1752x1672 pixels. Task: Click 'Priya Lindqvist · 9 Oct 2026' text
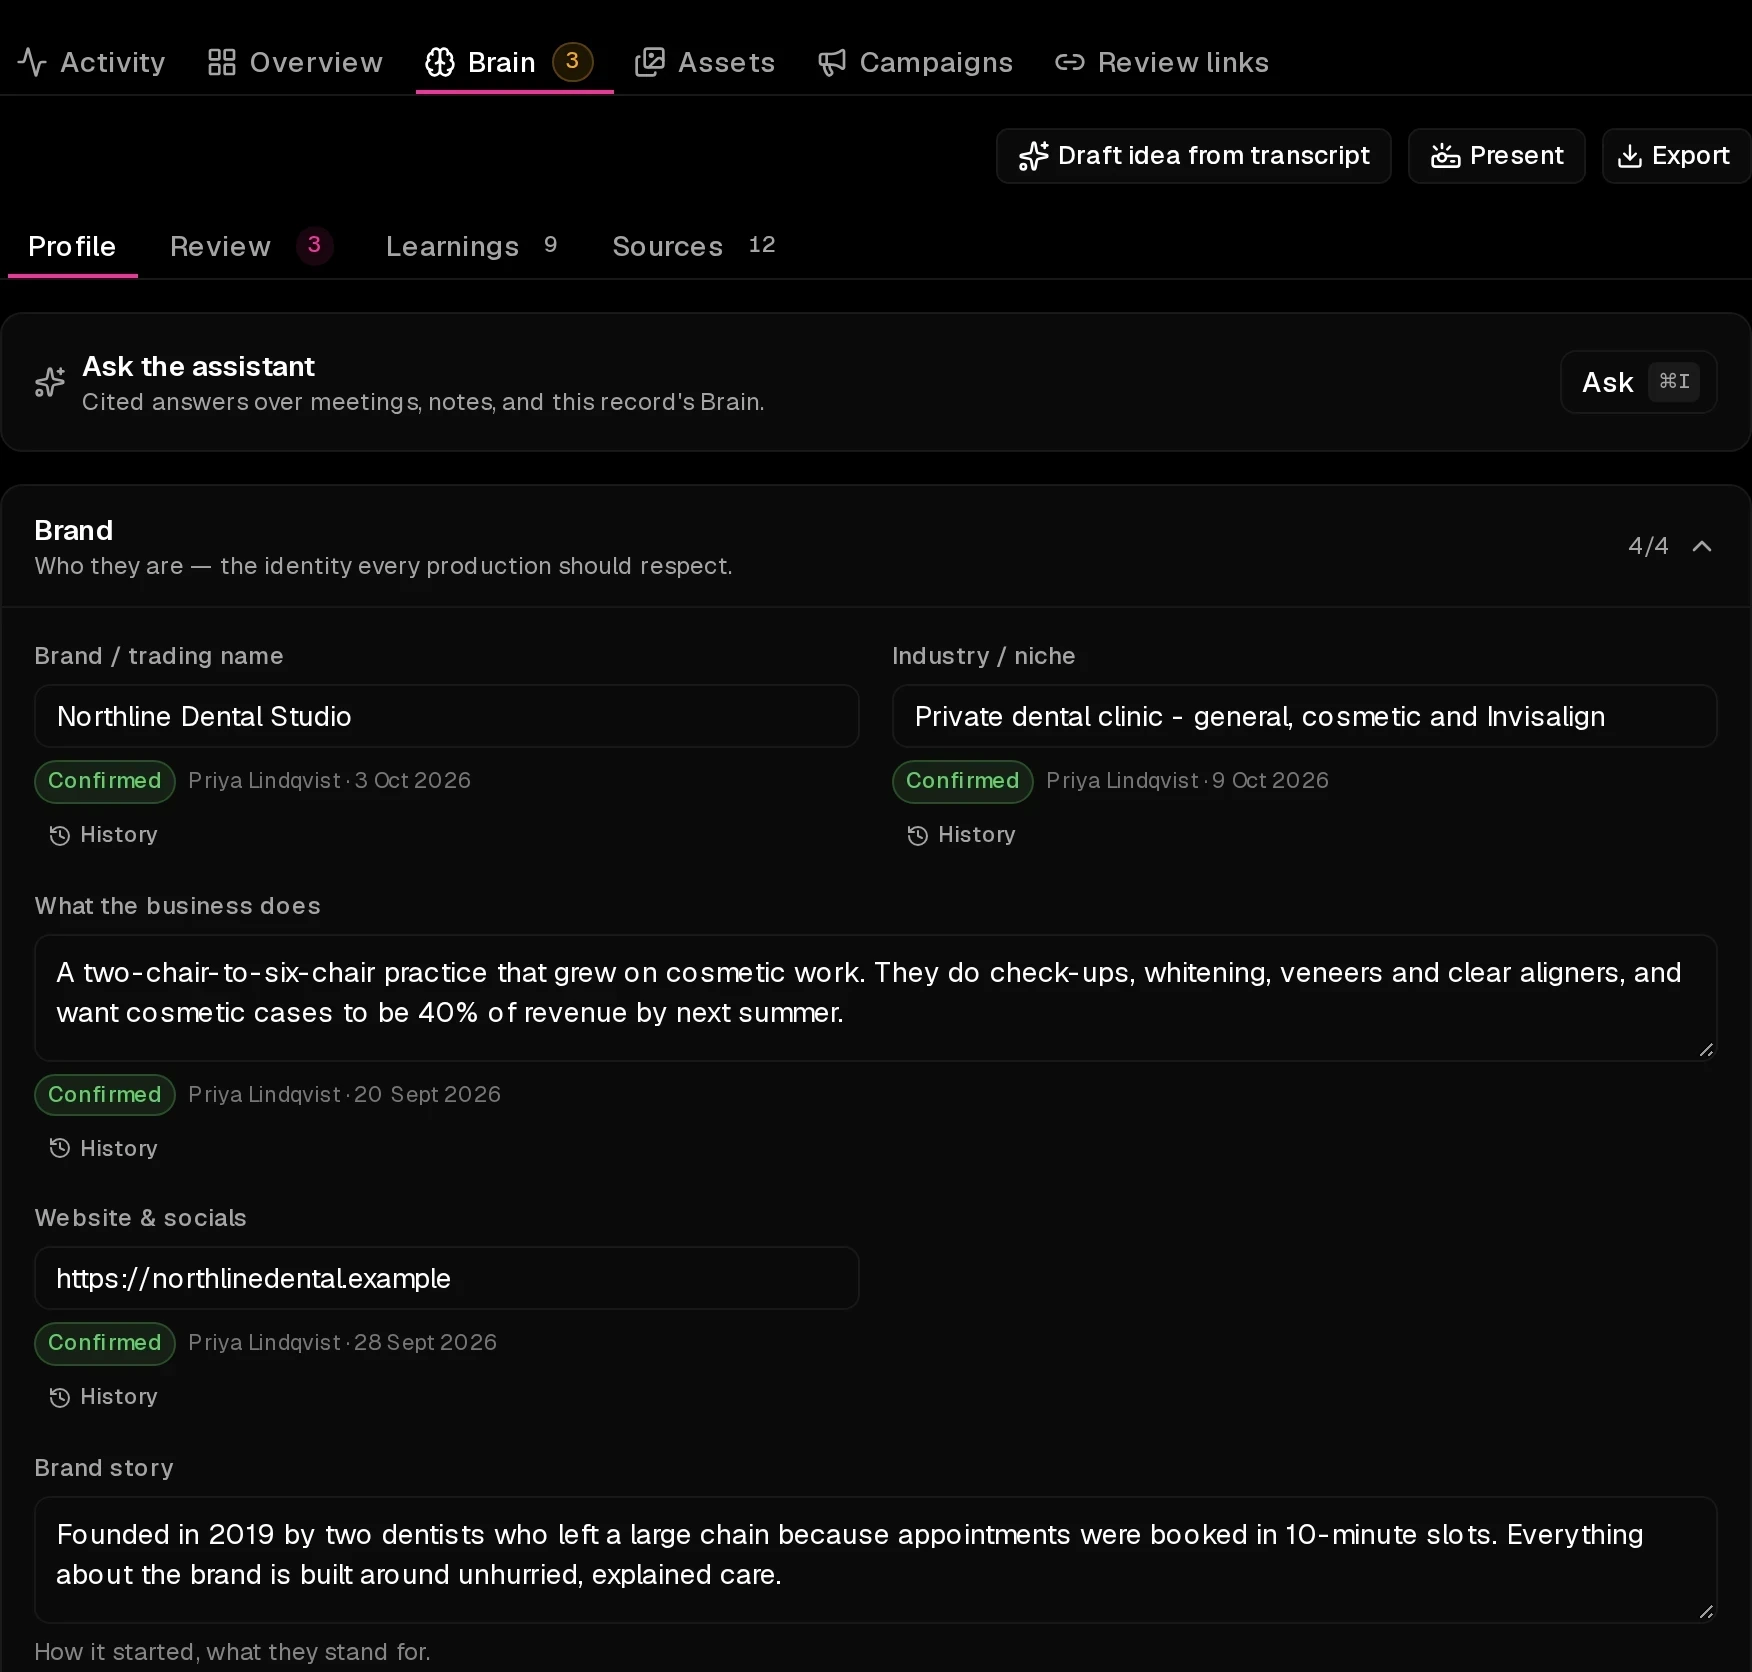coord(1188,781)
